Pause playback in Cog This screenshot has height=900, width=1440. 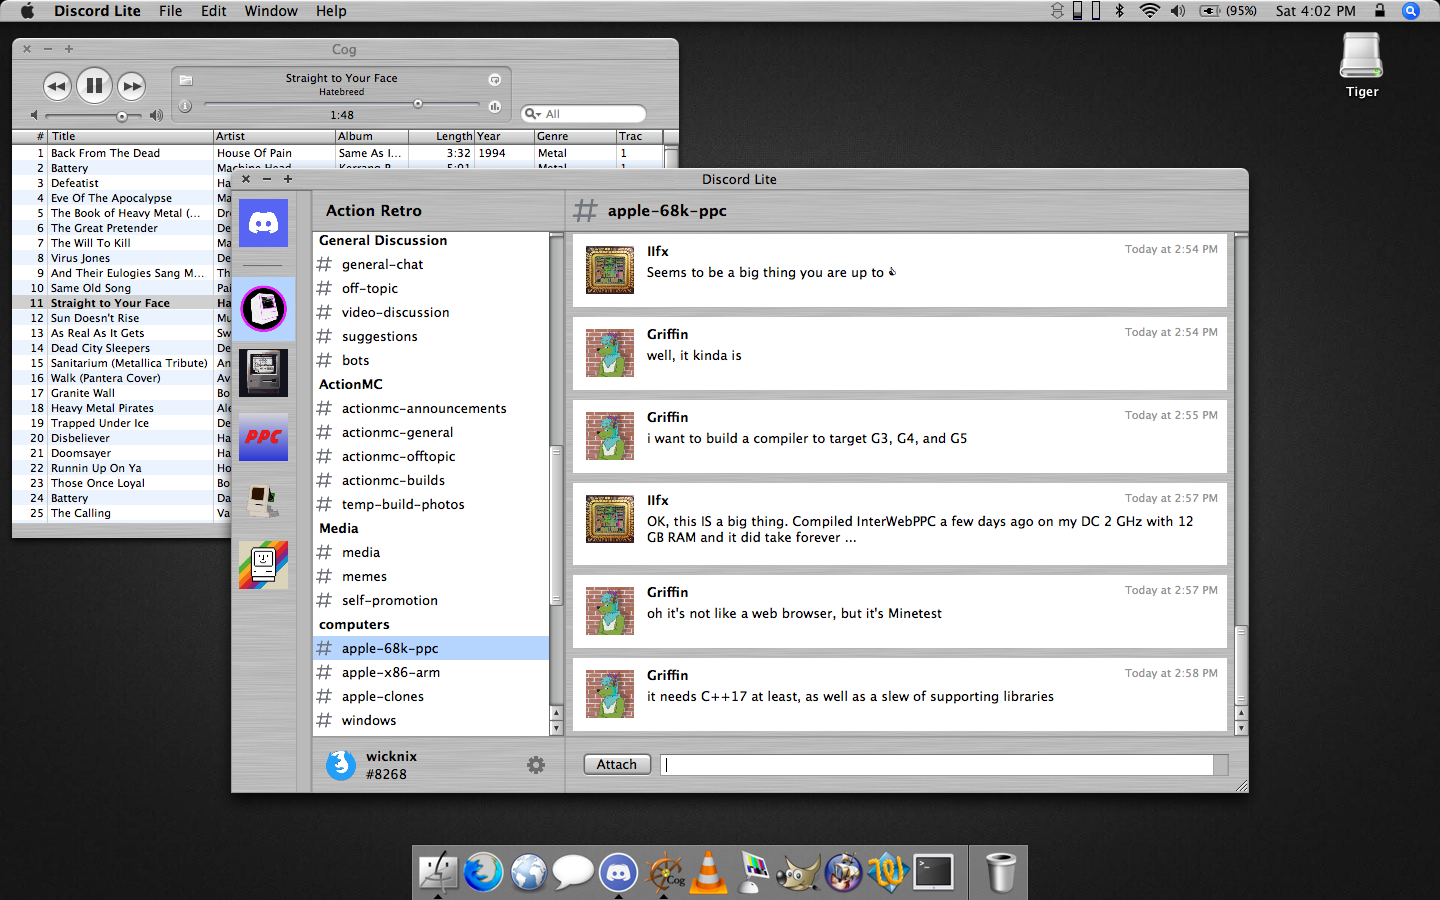click(x=94, y=86)
